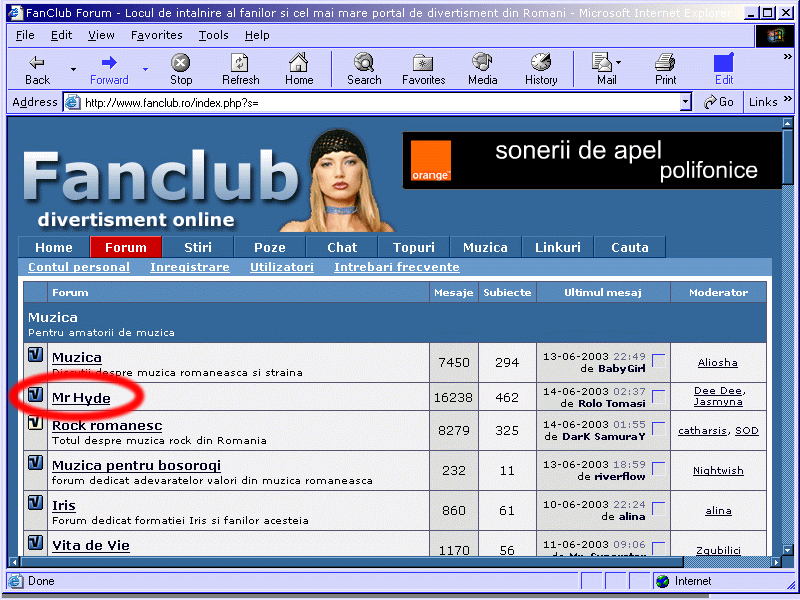
Task: Open the Poze tab
Action: point(269,247)
